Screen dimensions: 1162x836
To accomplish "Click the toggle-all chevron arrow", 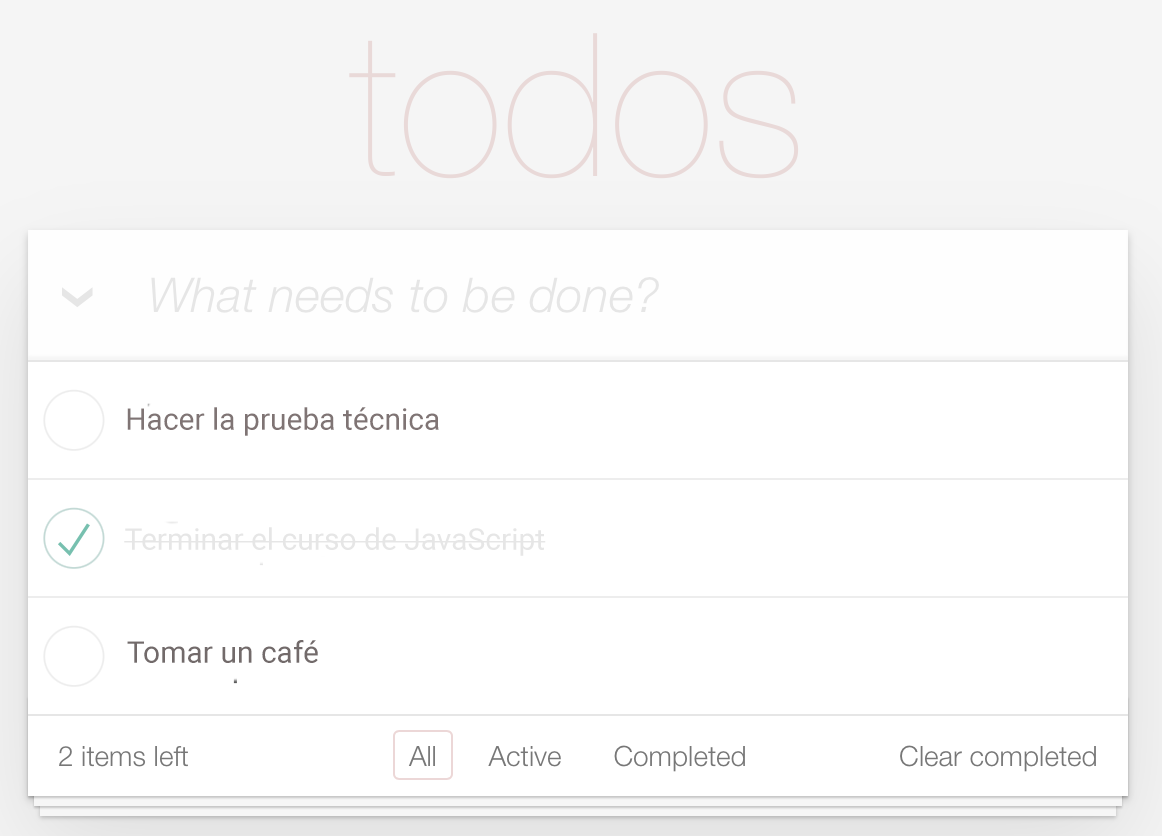I will tap(77, 296).
